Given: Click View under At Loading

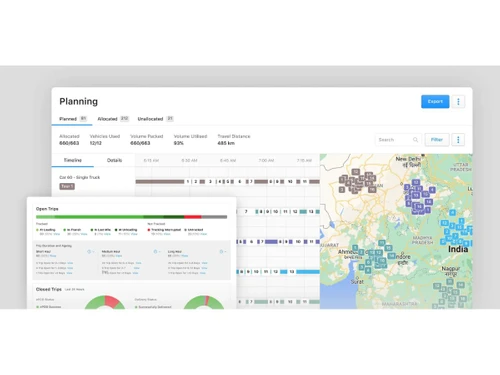Looking at the screenshot, I should click(57, 234).
